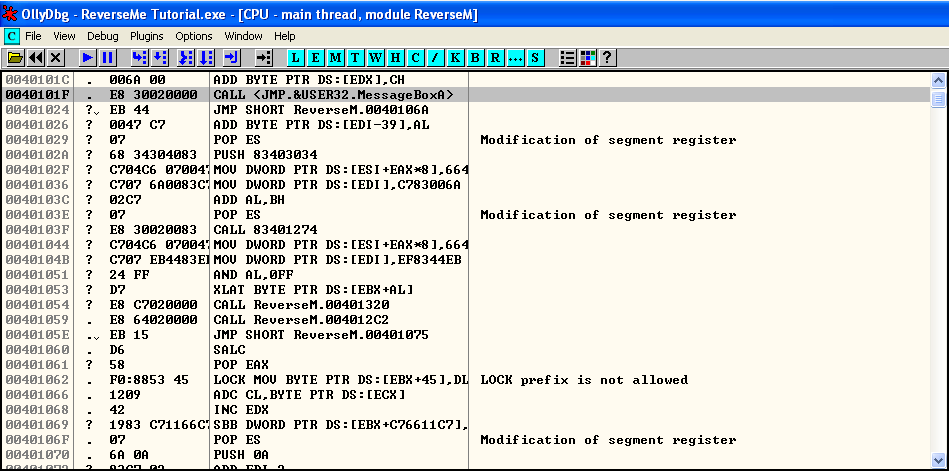Click Step into toolbar icon
The height and width of the screenshot is (471, 949).
coord(140,58)
